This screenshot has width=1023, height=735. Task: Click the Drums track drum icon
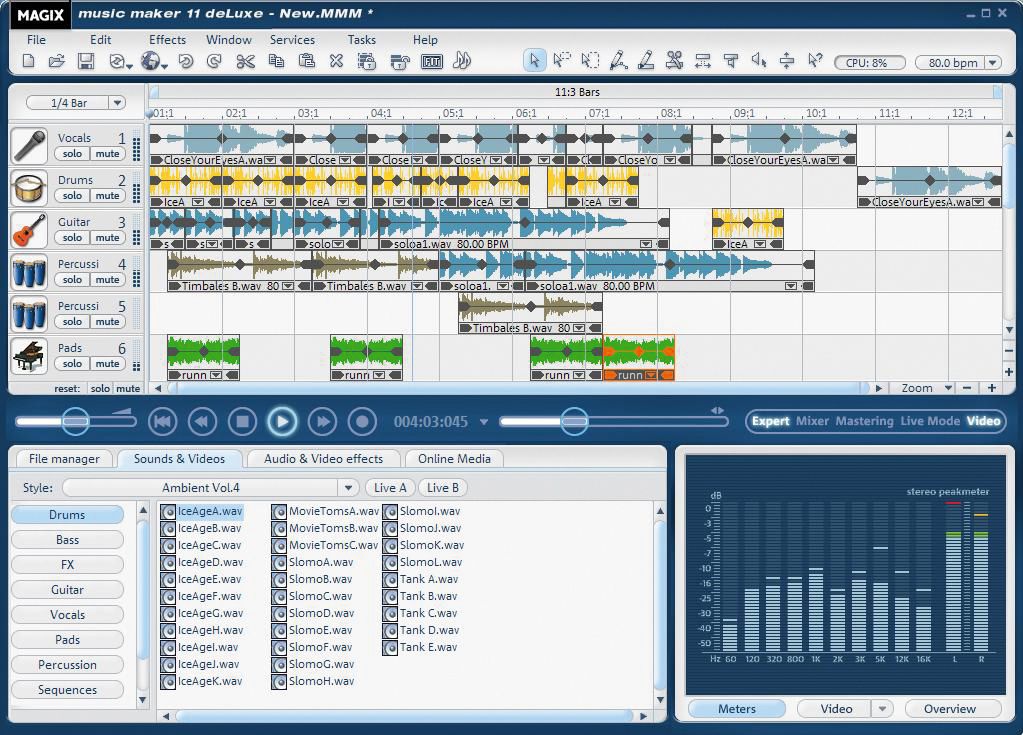(x=29, y=188)
